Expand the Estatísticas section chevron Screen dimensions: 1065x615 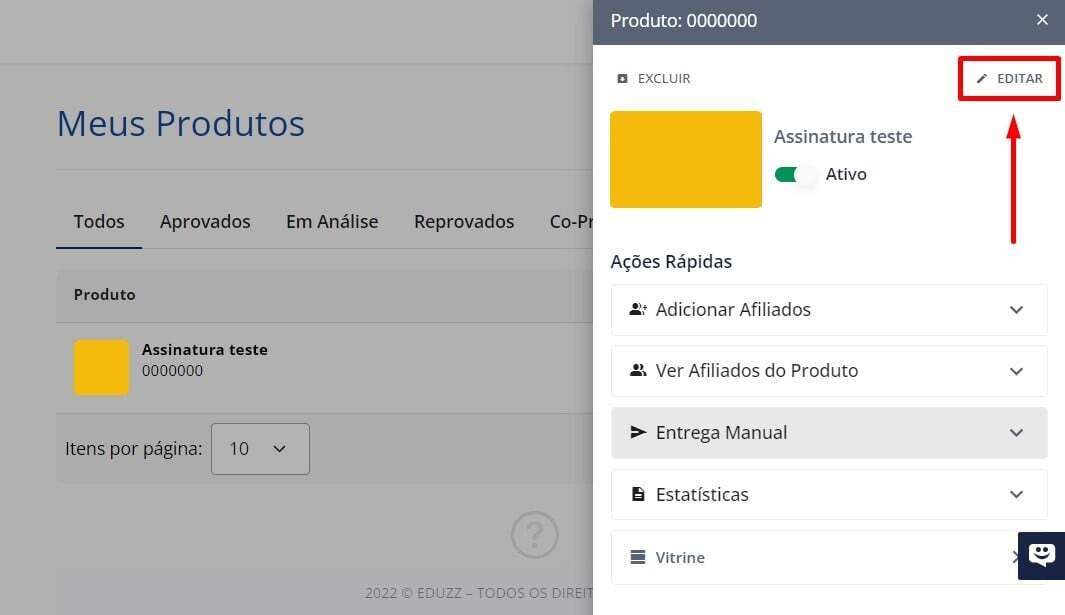point(1016,495)
